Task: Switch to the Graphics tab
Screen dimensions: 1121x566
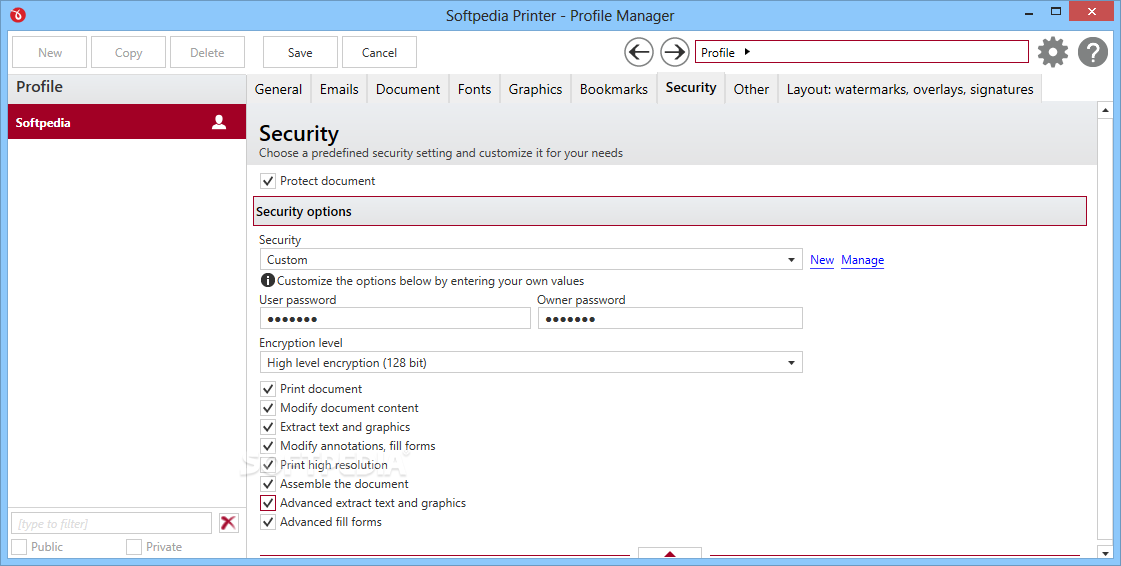Action: [x=535, y=89]
